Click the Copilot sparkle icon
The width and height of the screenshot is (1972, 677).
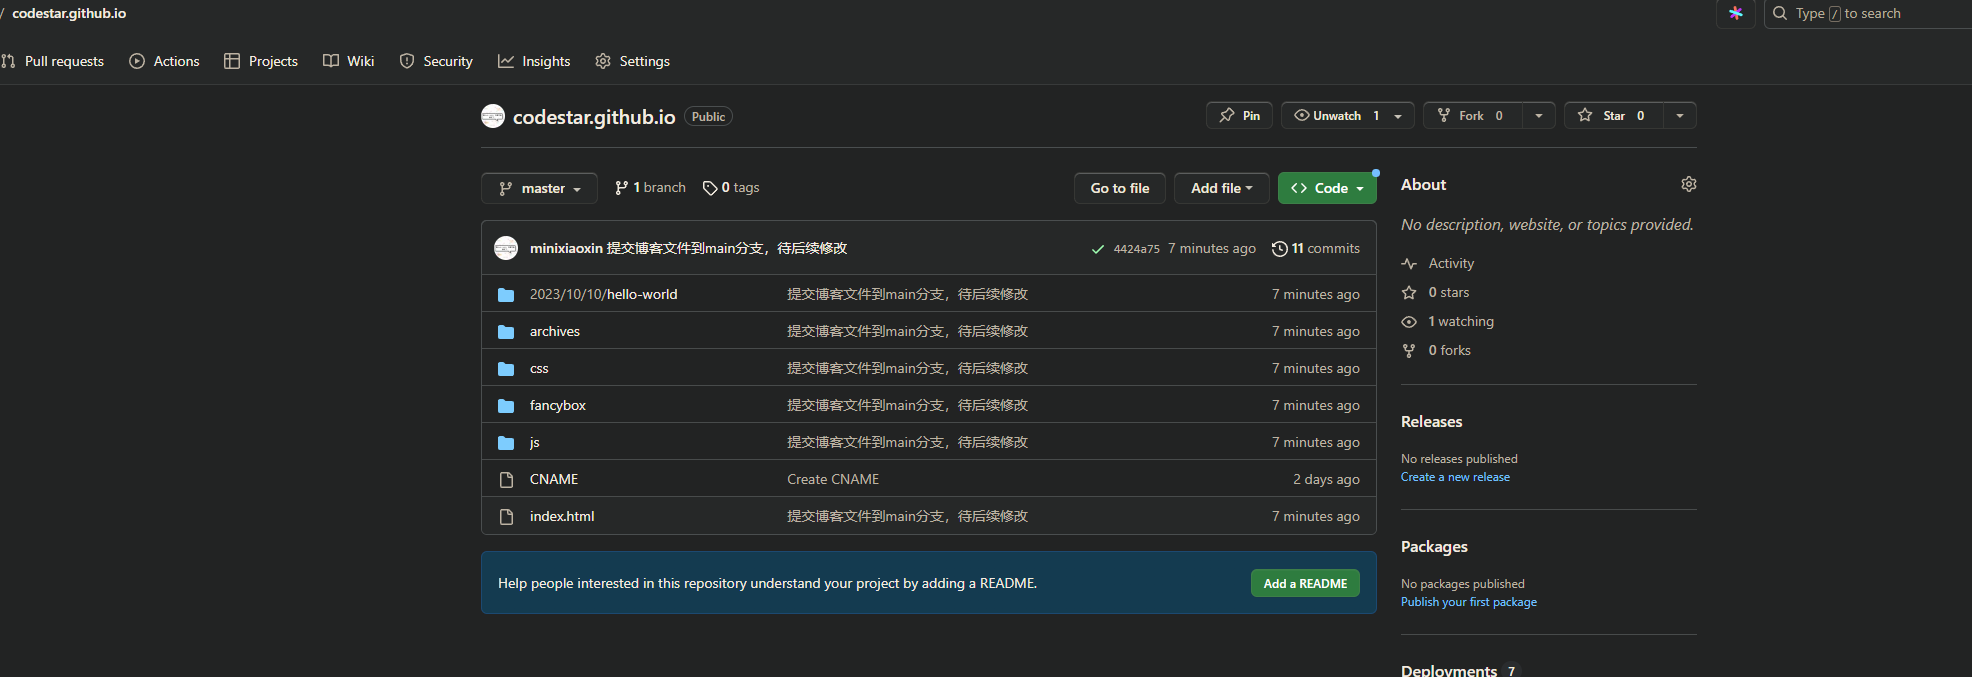tap(1736, 13)
